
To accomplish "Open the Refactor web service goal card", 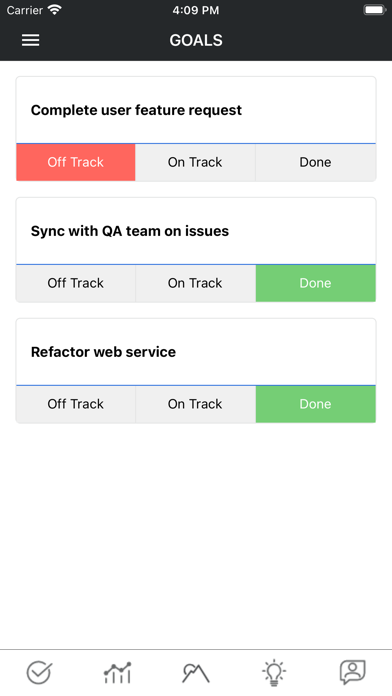I will tap(196, 352).
